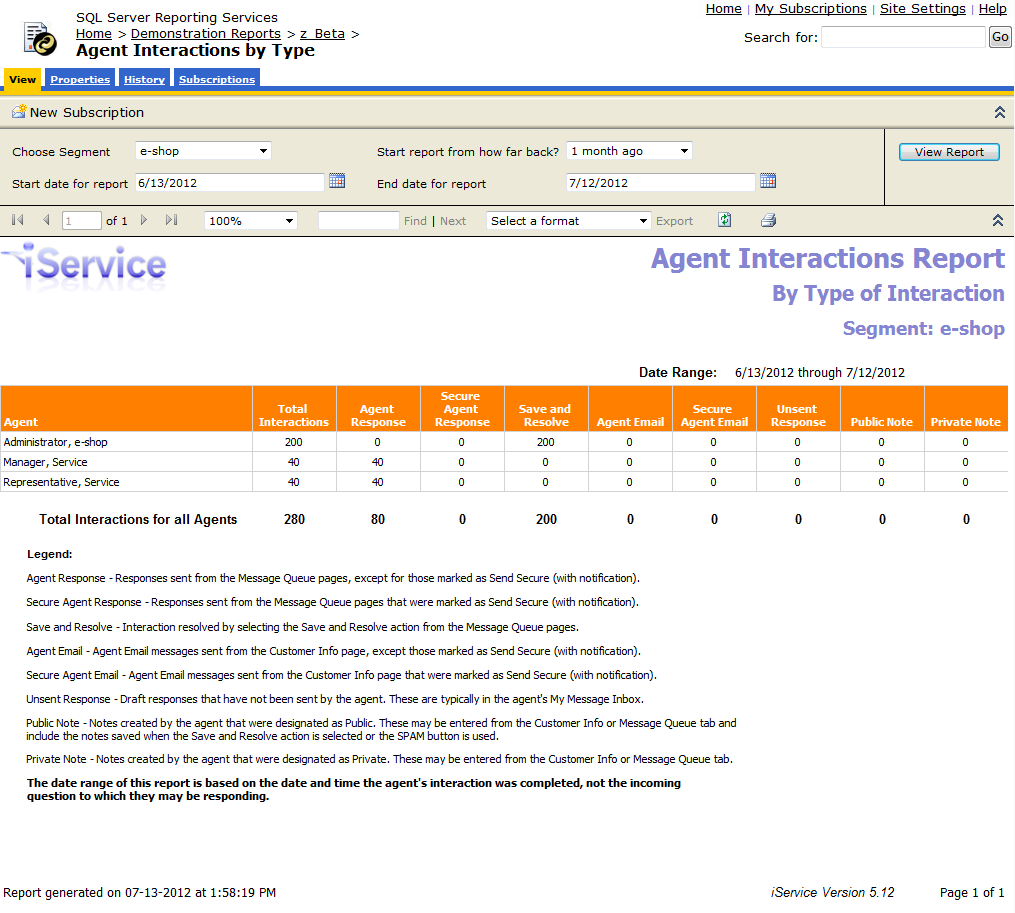
Task: Print the report using printer icon
Action: click(768, 220)
